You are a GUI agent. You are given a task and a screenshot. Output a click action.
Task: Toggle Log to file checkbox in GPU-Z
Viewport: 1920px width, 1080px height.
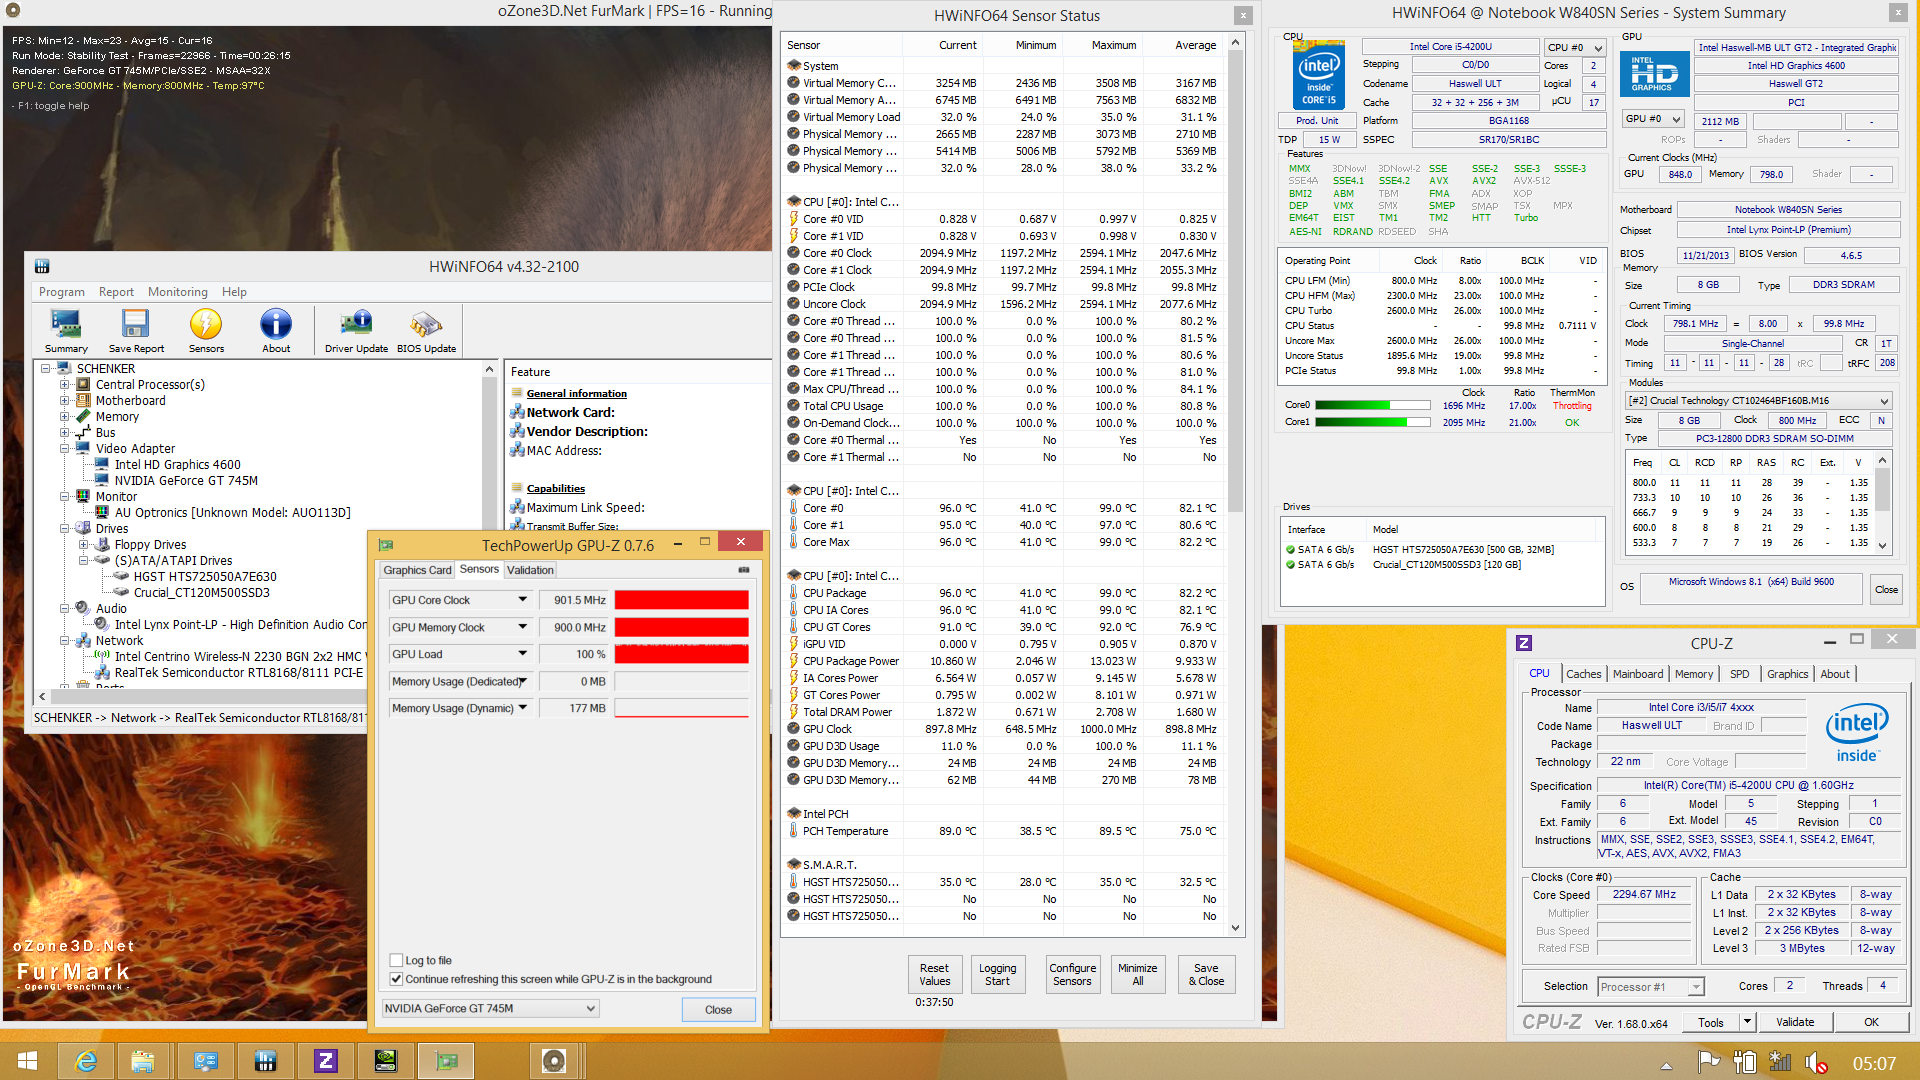pos(397,960)
